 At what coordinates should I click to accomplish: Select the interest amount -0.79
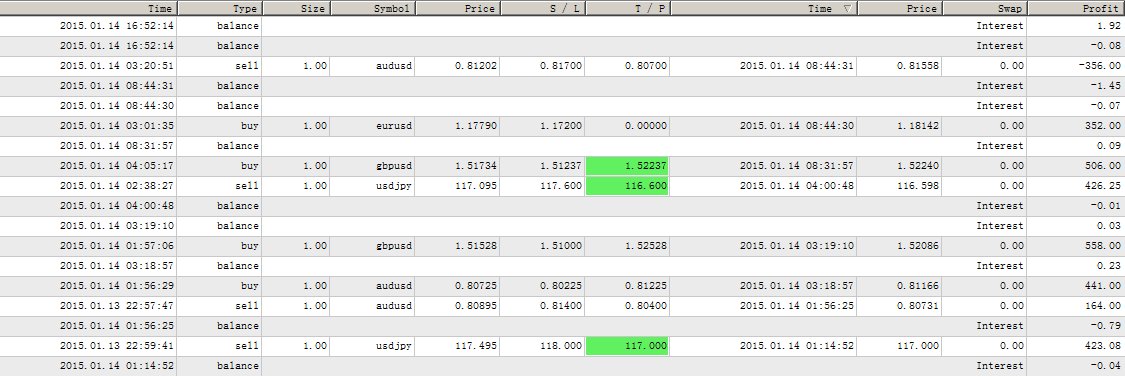1106,326
